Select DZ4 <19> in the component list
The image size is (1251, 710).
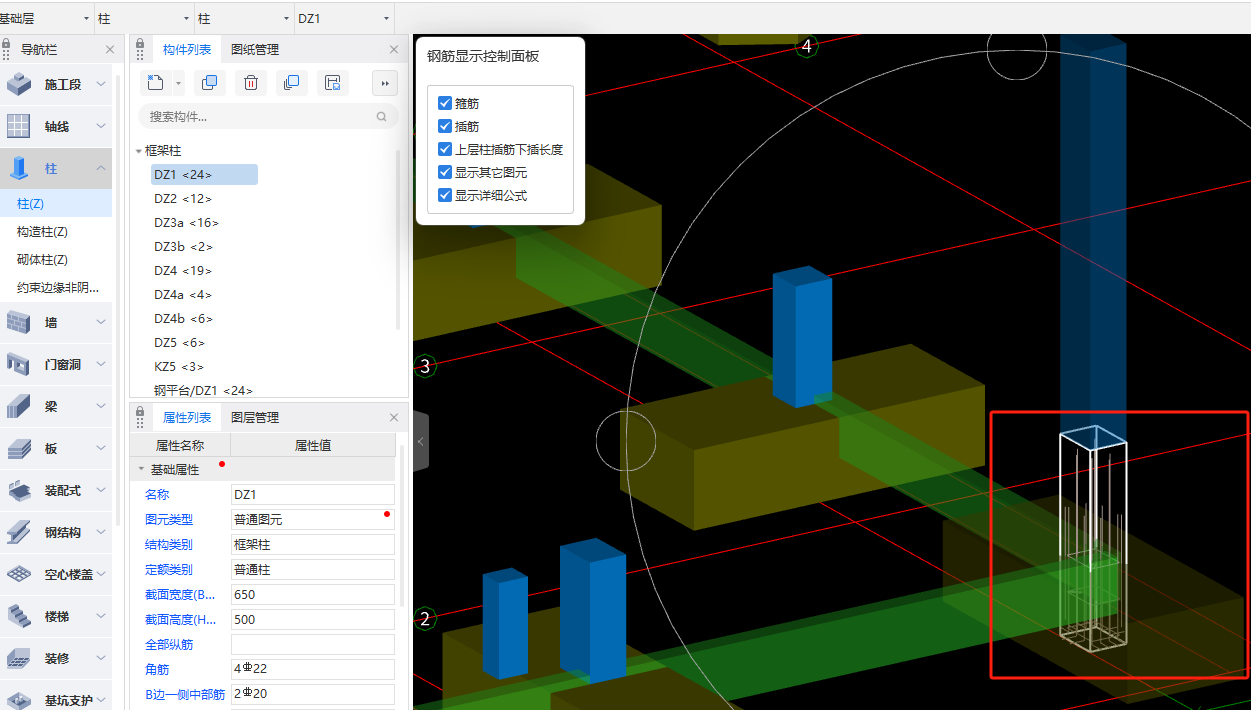183,271
